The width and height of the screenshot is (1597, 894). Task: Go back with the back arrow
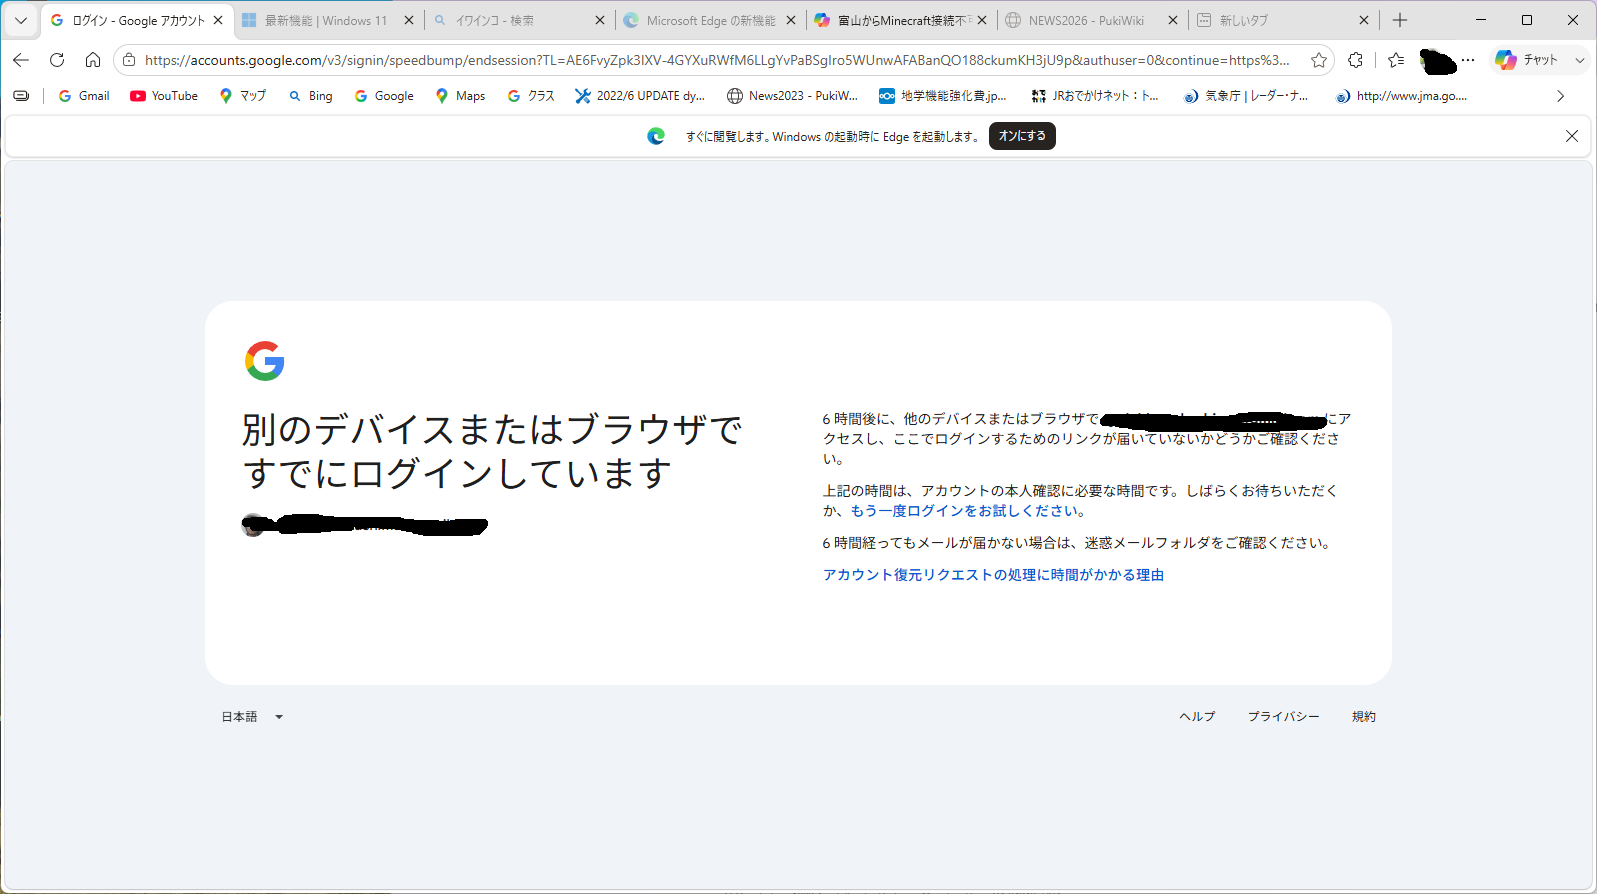pos(21,60)
